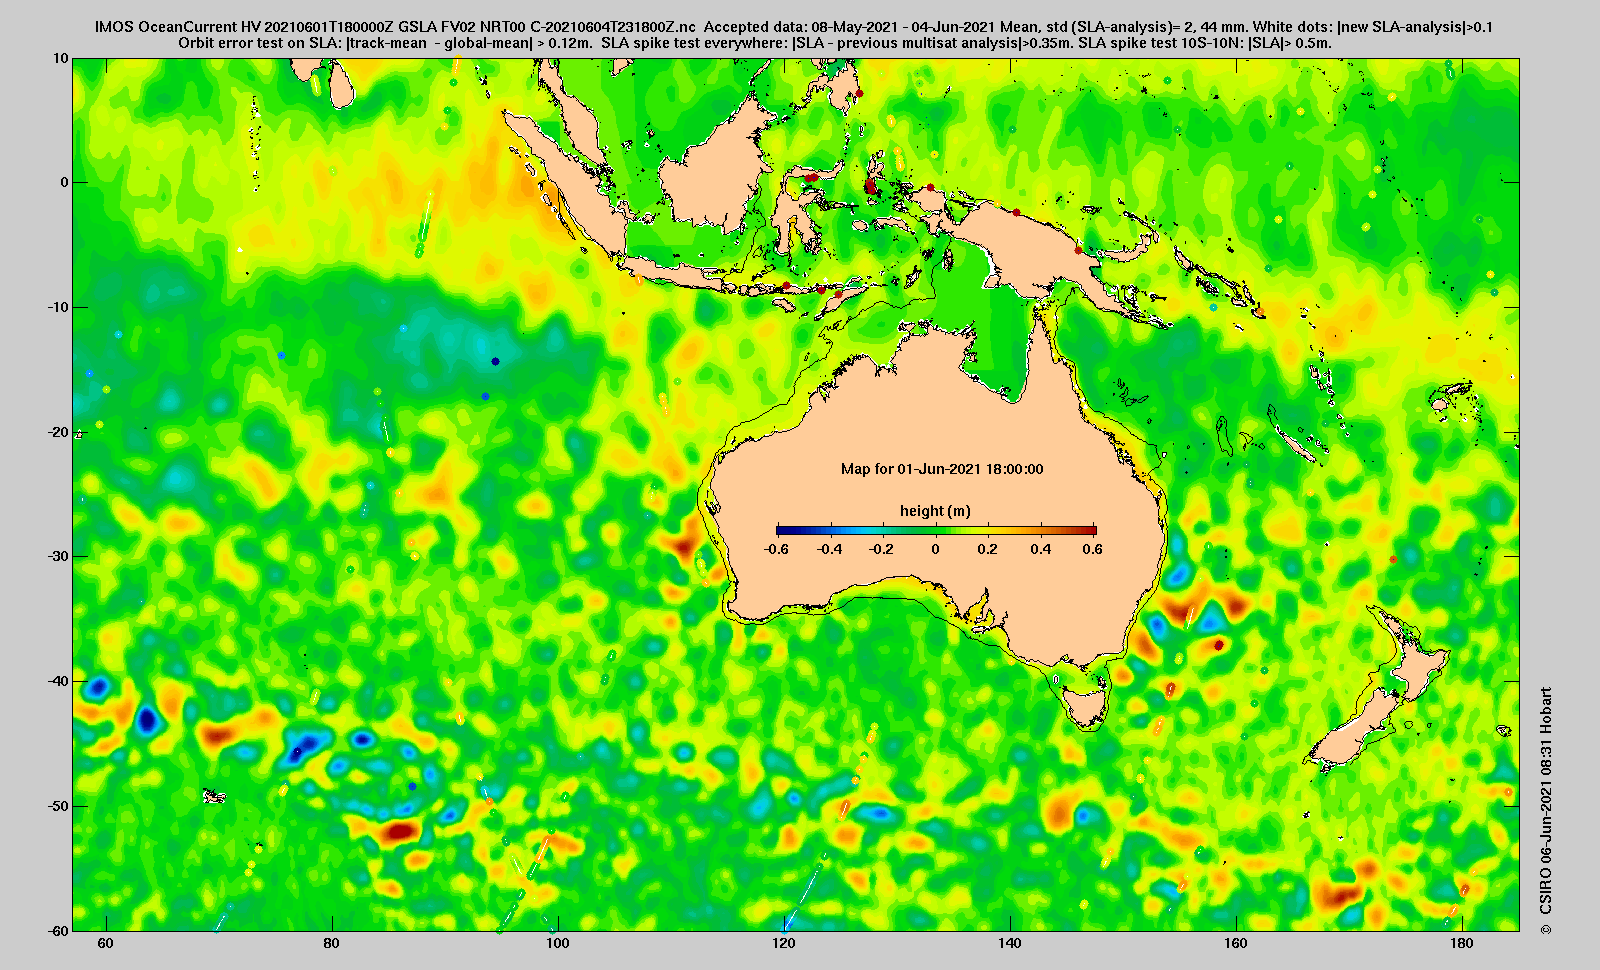Click the color scale bar in the legend
This screenshot has height=970, width=1600.
tap(936, 531)
